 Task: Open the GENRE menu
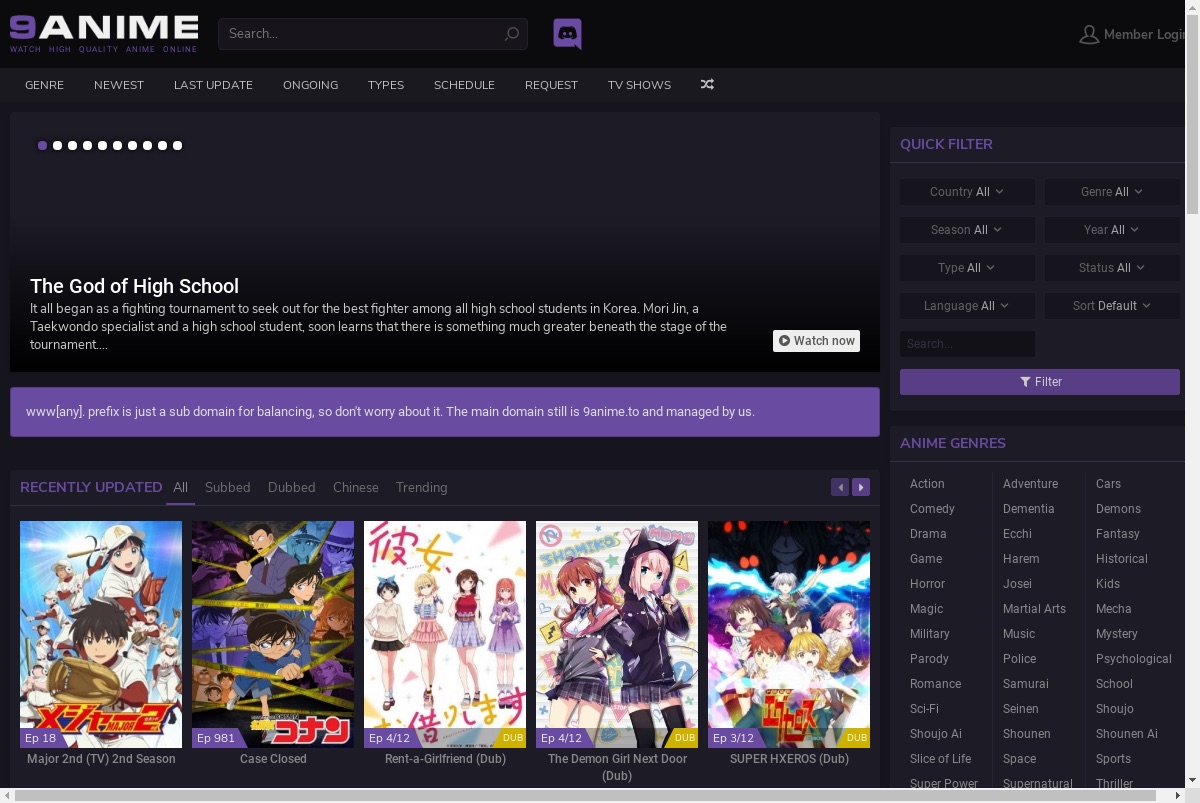click(x=44, y=85)
